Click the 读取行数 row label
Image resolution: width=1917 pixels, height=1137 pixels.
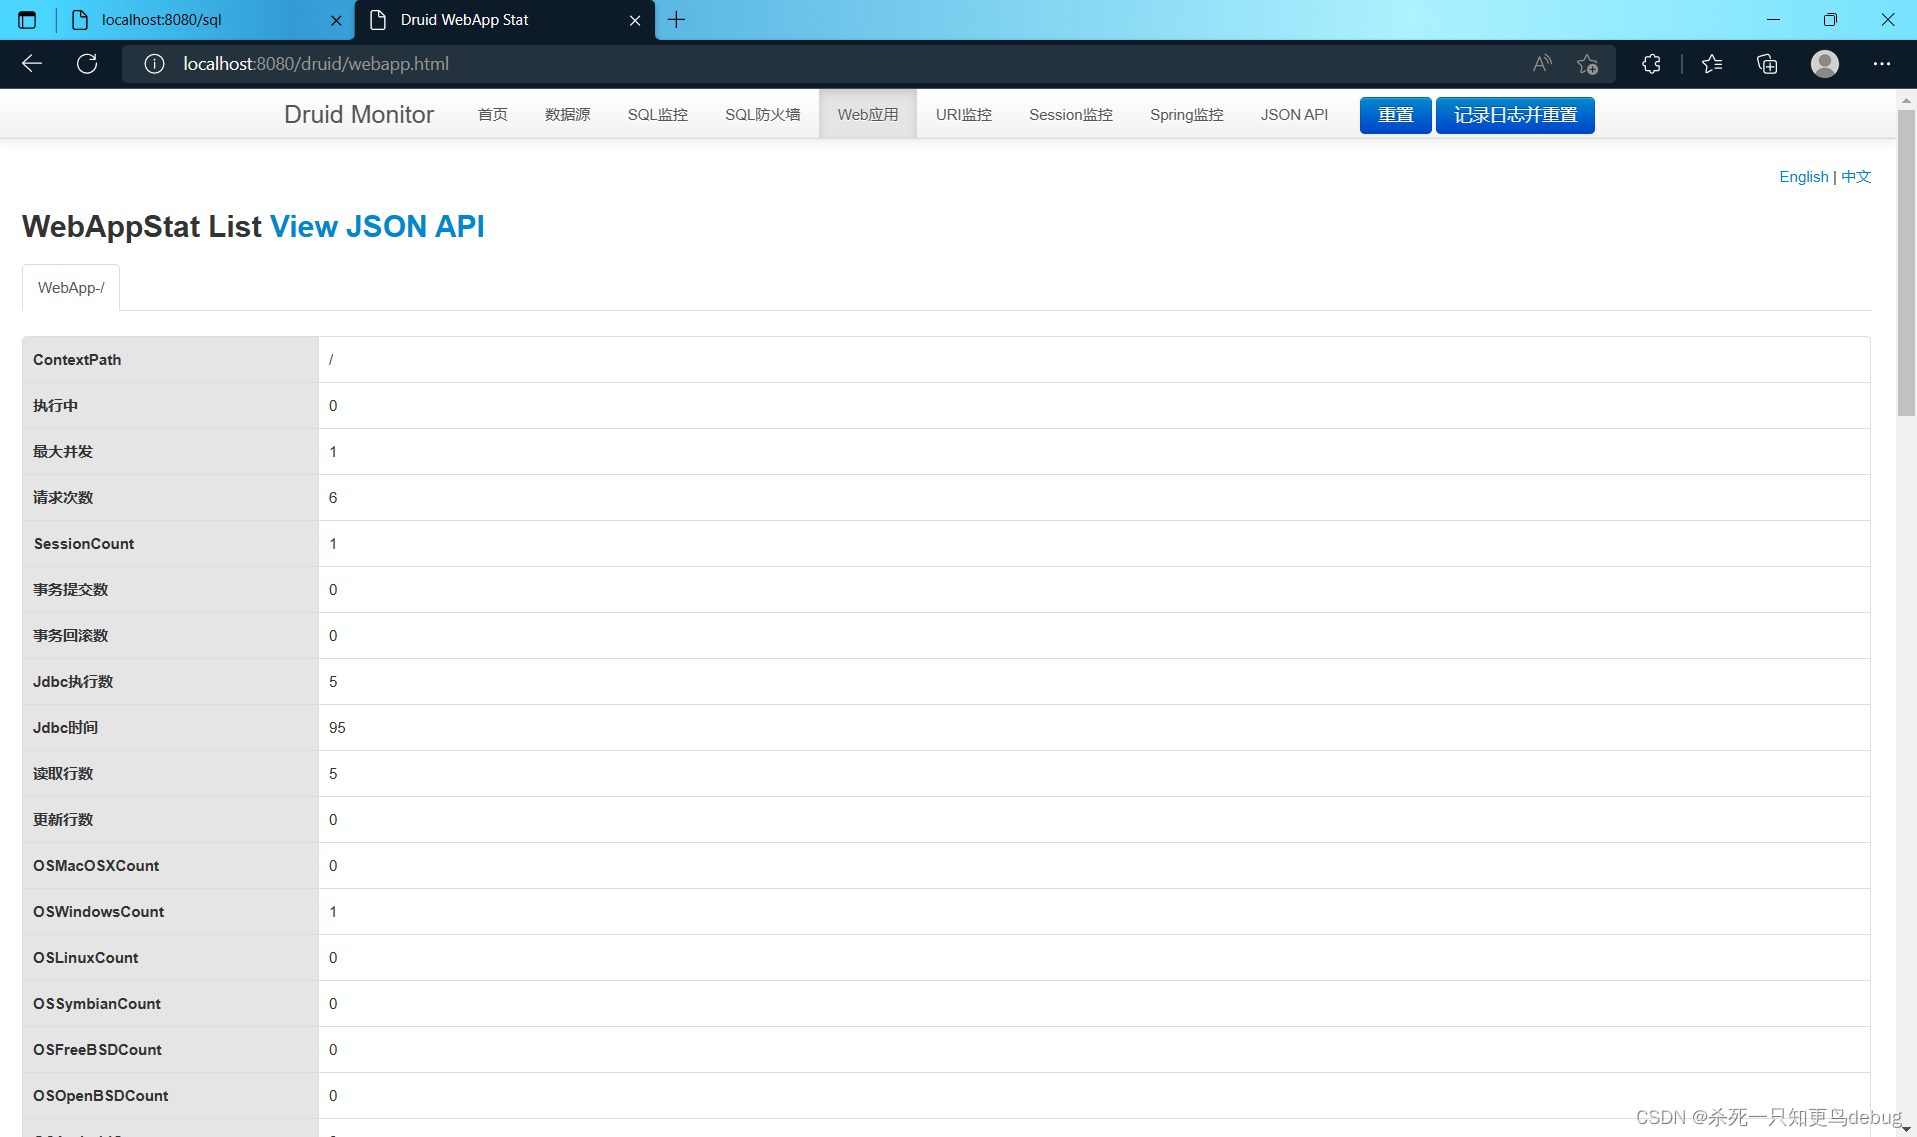[63, 774]
